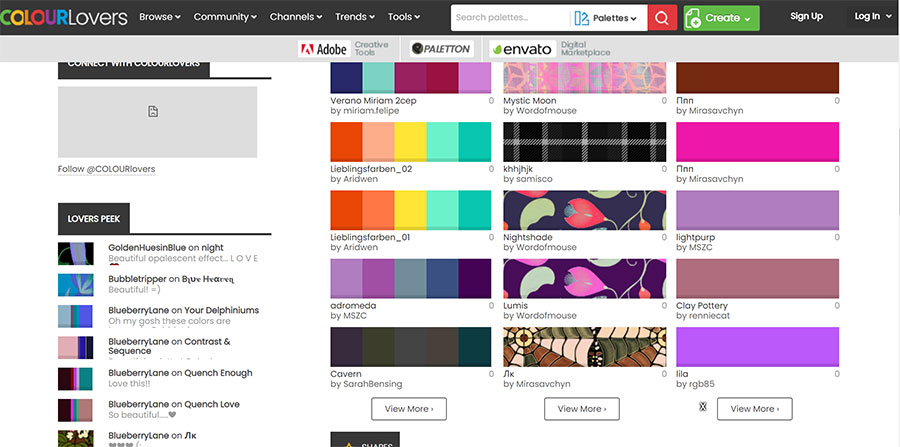This screenshot has width=900, height=447.
Task: Click the Nightshade pattern thumbnail
Action: pyautogui.click(x=584, y=210)
